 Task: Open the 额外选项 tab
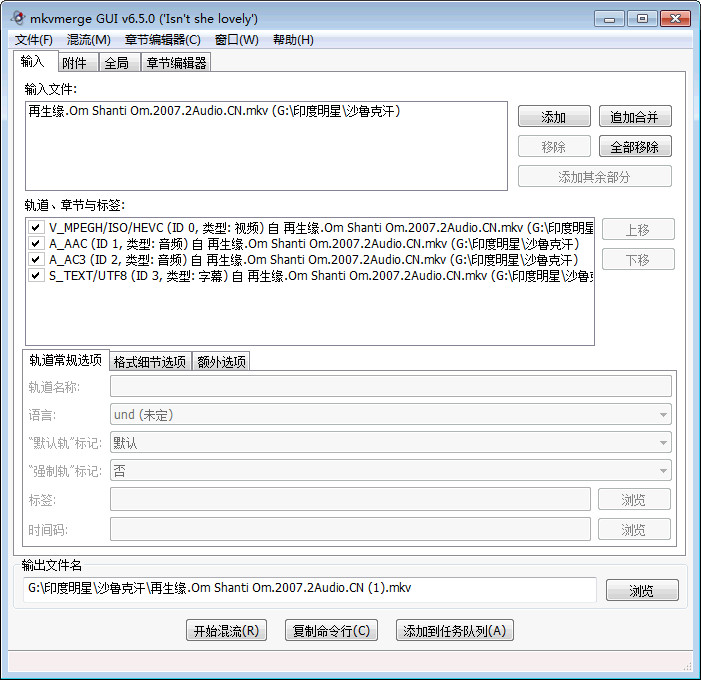[220, 362]
